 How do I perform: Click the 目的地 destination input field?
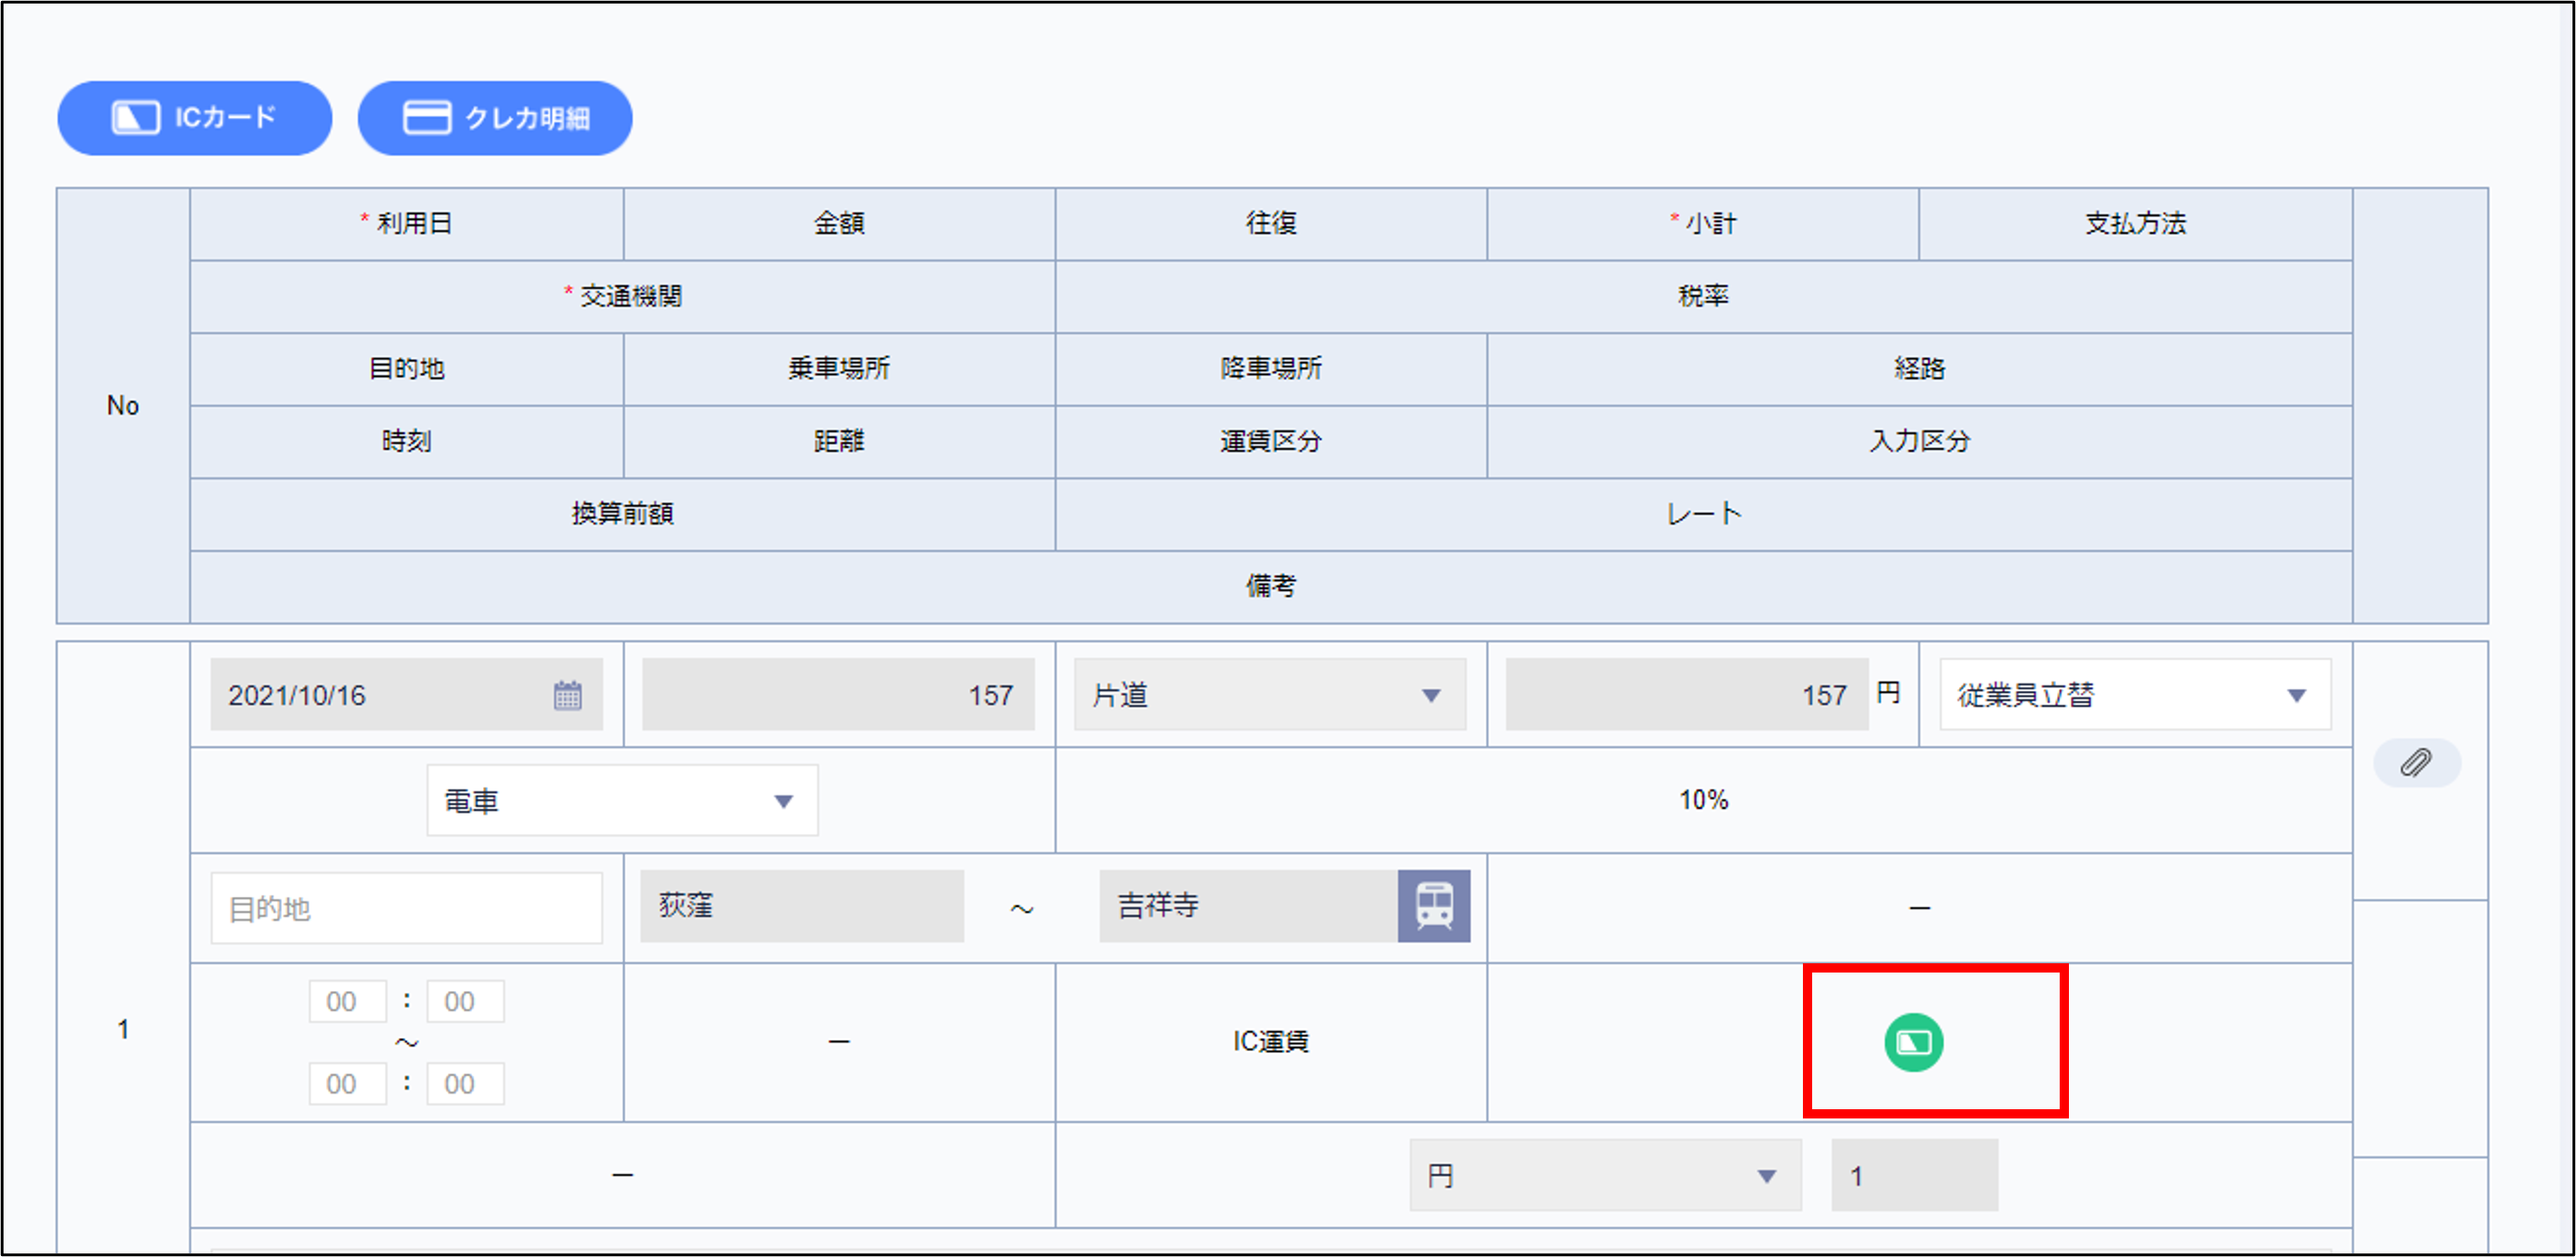tap(406, 908)
